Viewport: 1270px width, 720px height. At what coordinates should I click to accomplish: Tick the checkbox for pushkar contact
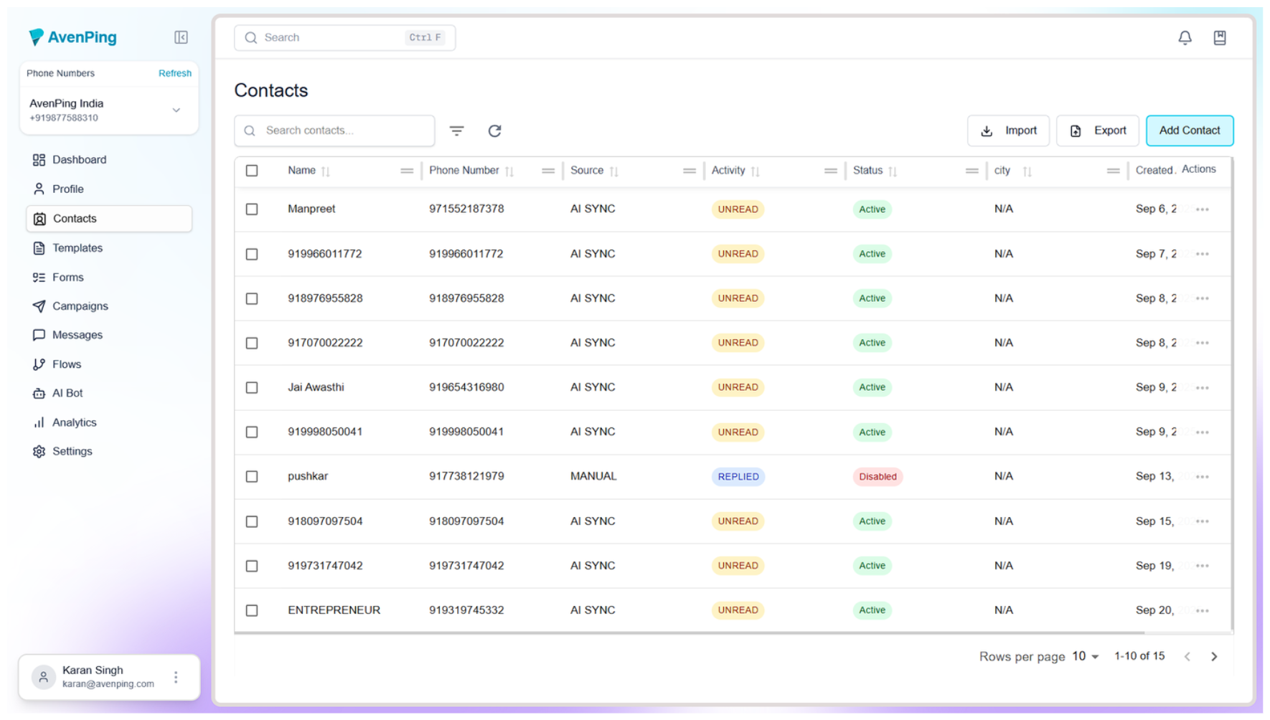click(x=252, y=477)
